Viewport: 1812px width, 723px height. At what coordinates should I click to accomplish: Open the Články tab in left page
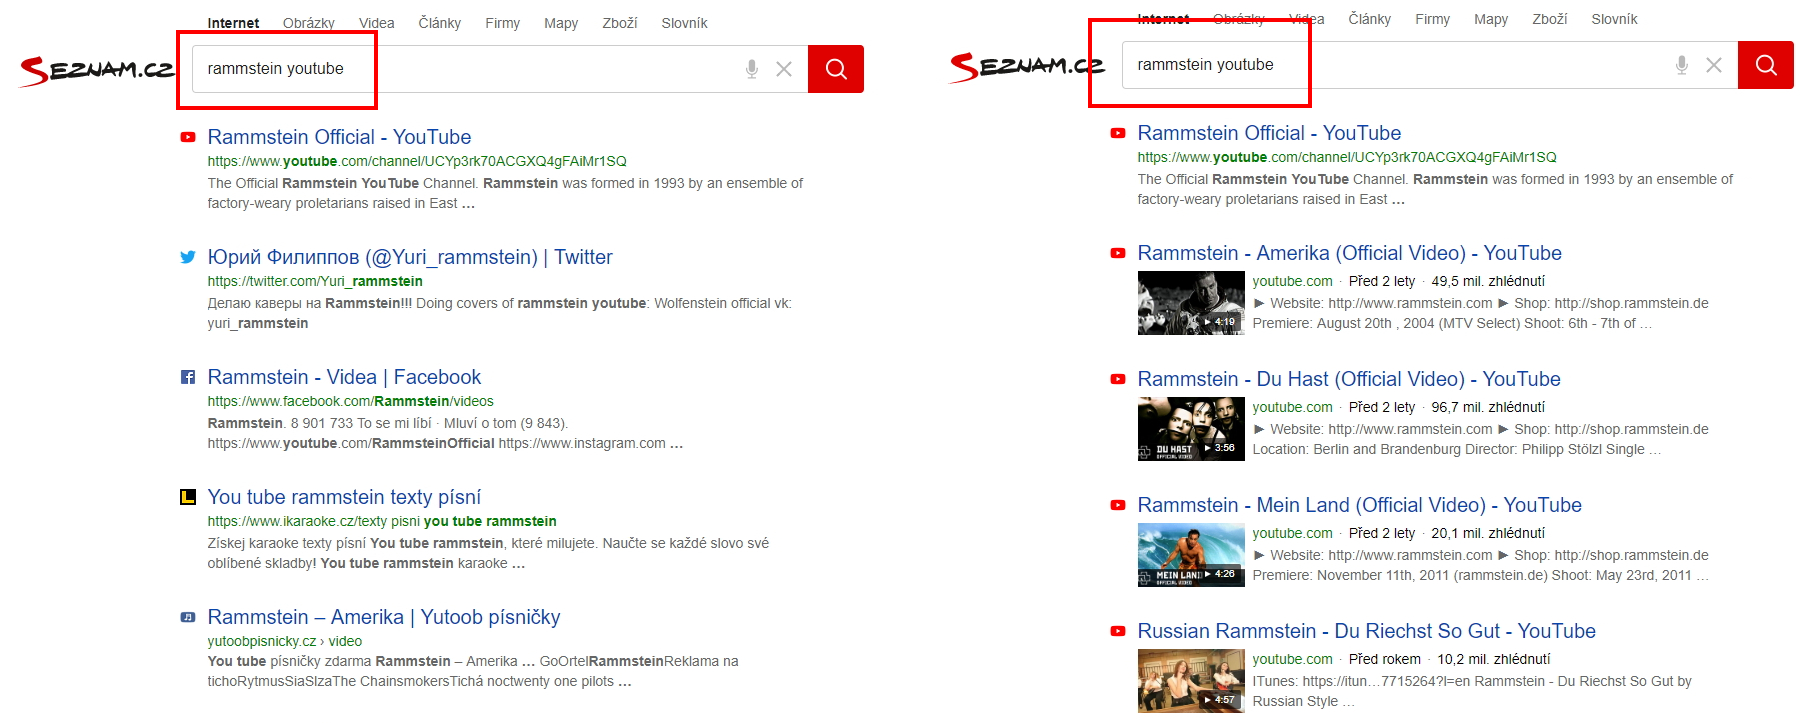[x=440, y=23]
